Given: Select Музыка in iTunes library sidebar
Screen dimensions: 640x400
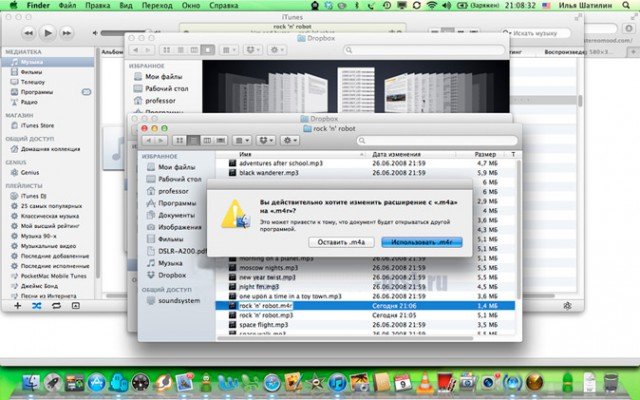Looking at the screenshot, I should pos(30,62).
